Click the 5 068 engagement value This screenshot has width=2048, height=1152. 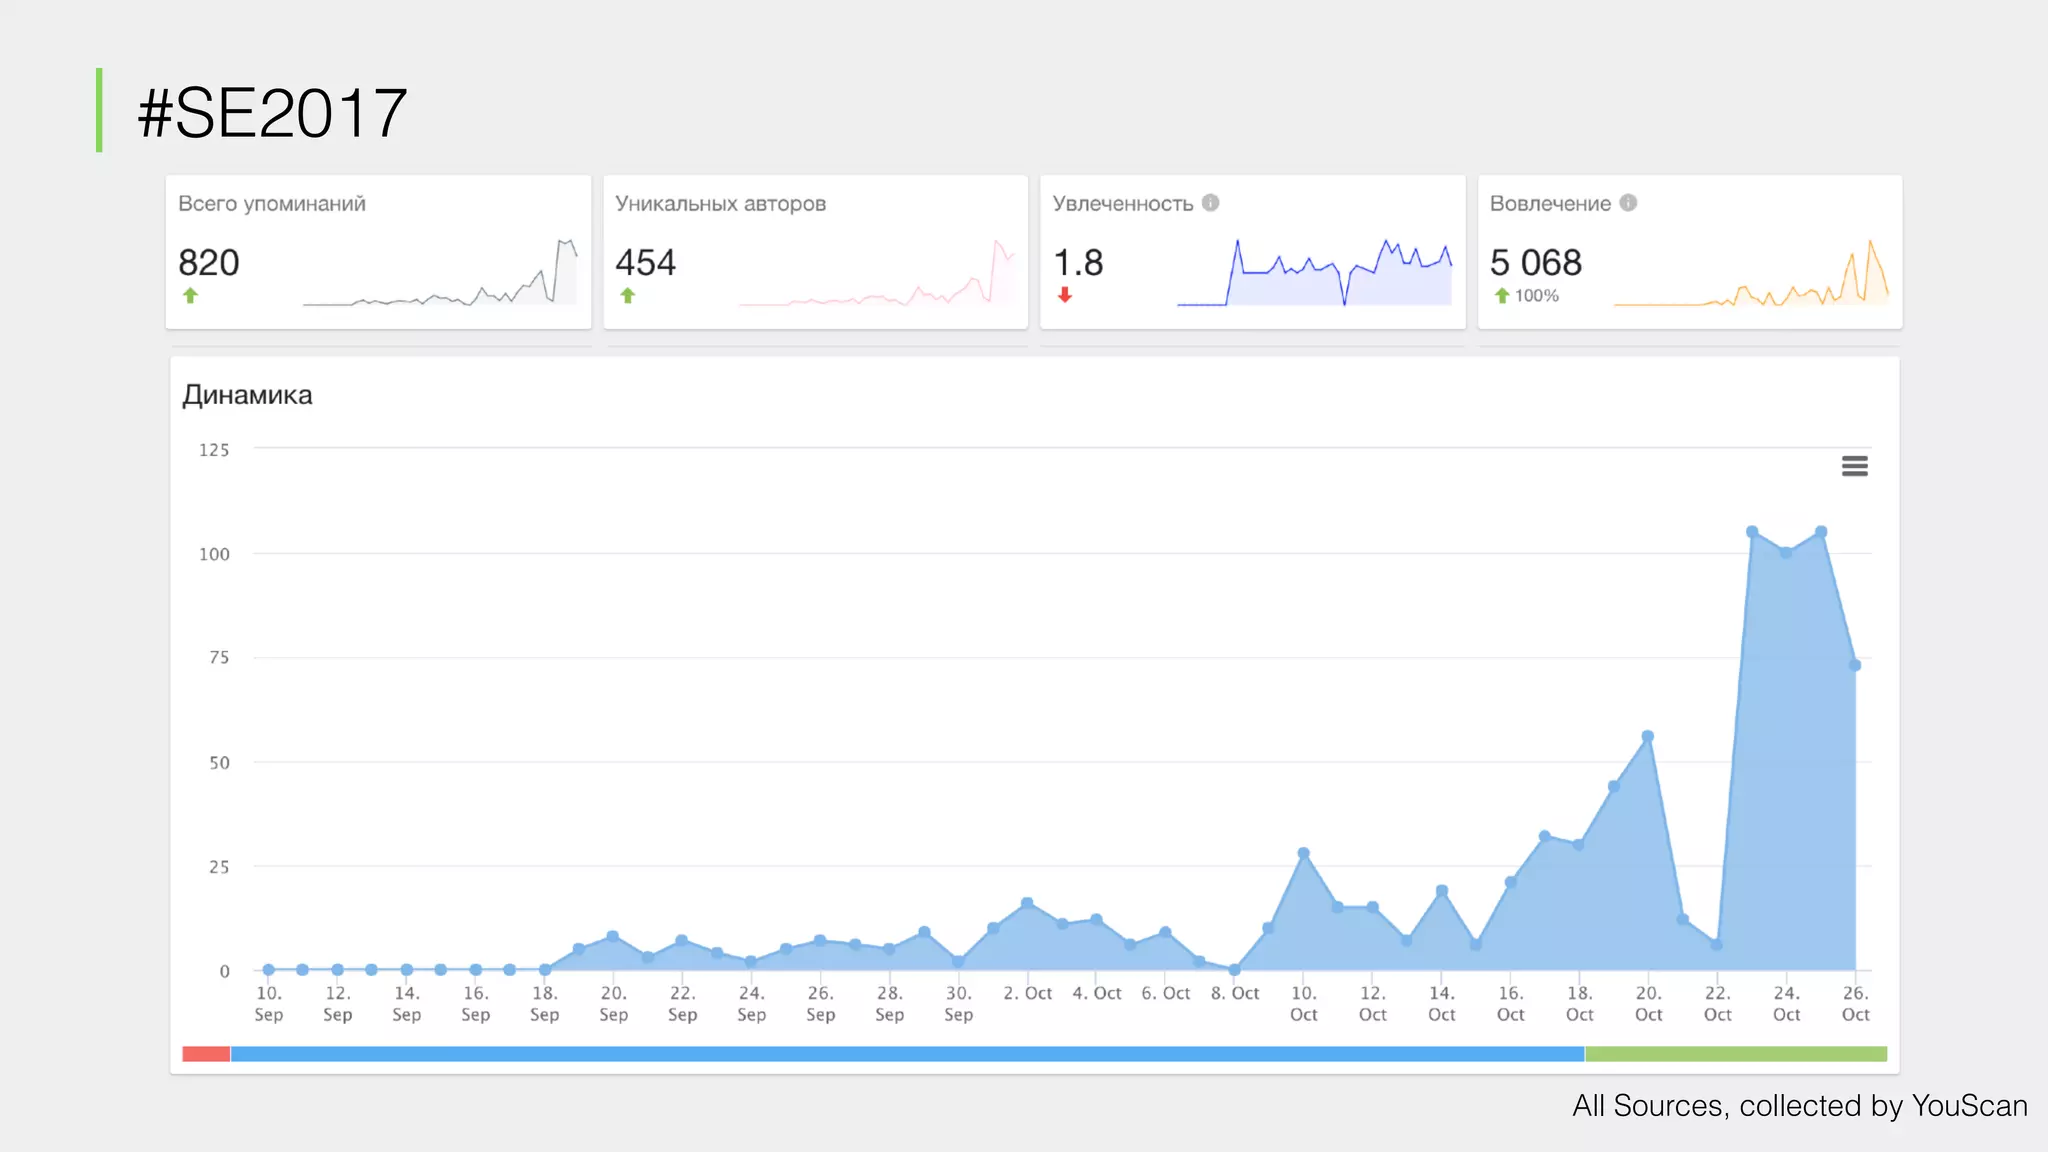click(x=1535, y=263)
